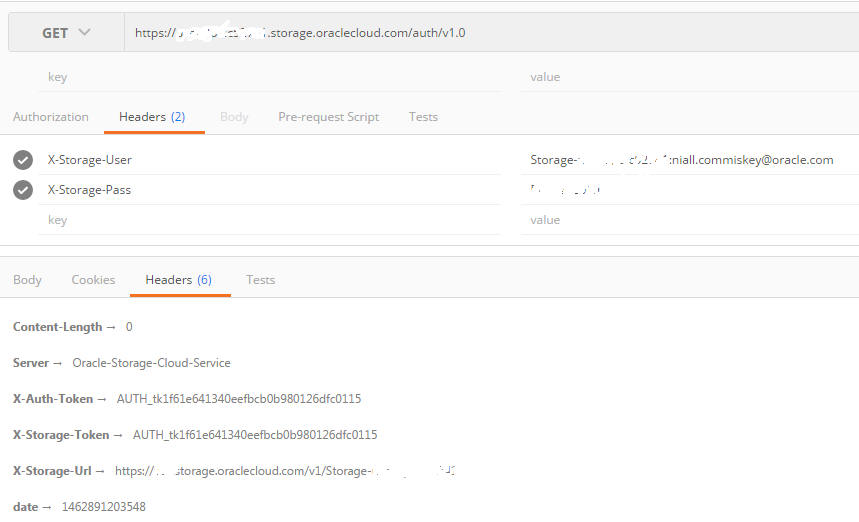Click the X-Storage-Token header label
This screenshot has width=859, height=522.
pos(61,435)
